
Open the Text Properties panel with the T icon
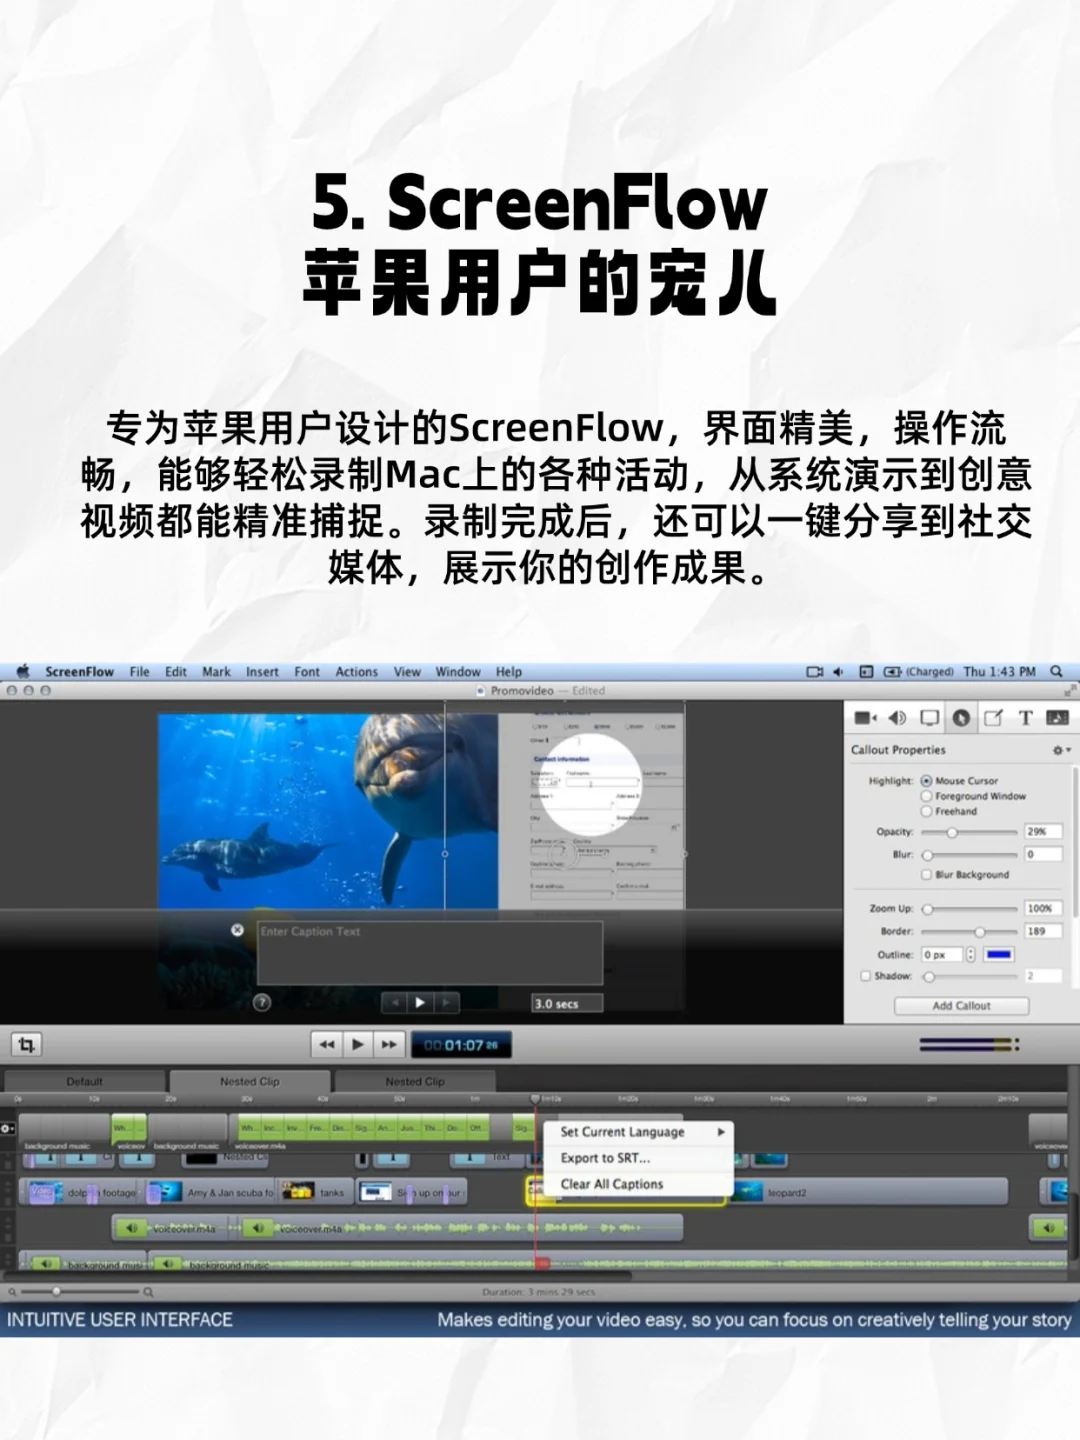(1026, 718)
